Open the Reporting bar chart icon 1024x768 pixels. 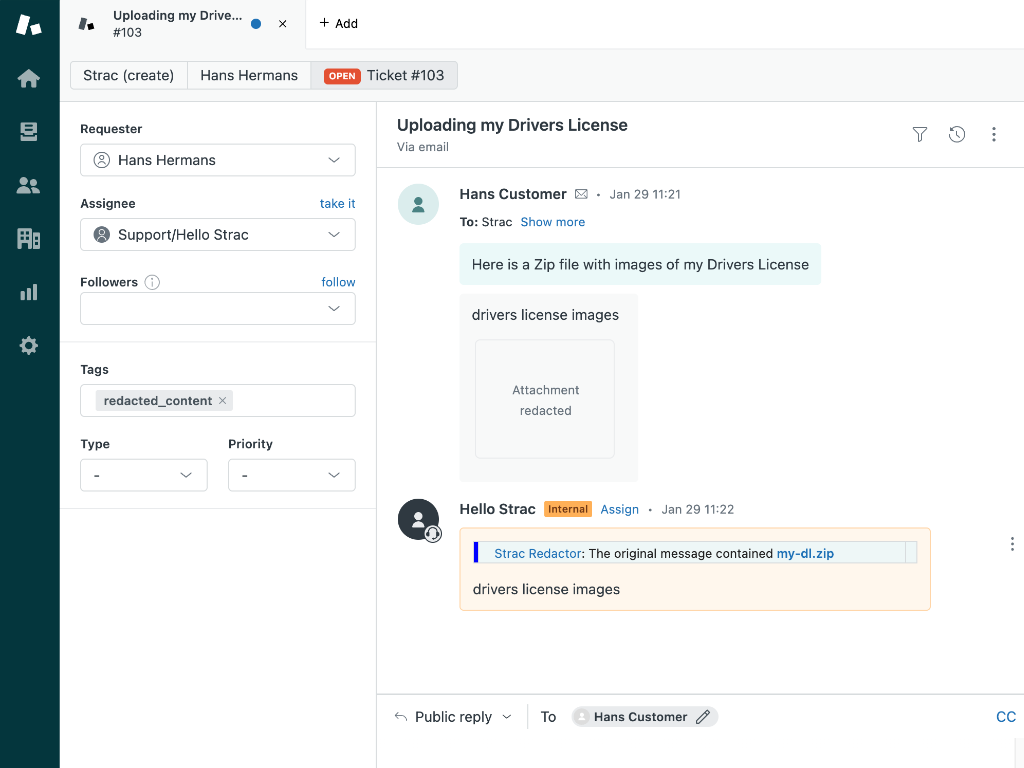(29, 292)
